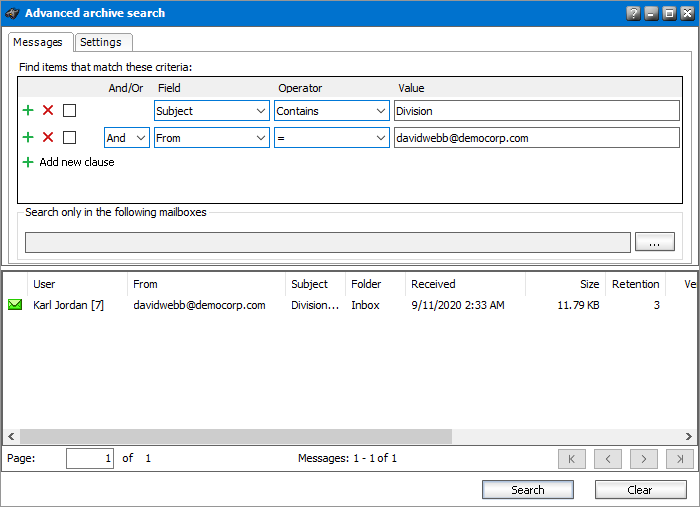Viewport: 700px width, 507px height.
Task: Go to the last page of results
Action: [679, 459]
